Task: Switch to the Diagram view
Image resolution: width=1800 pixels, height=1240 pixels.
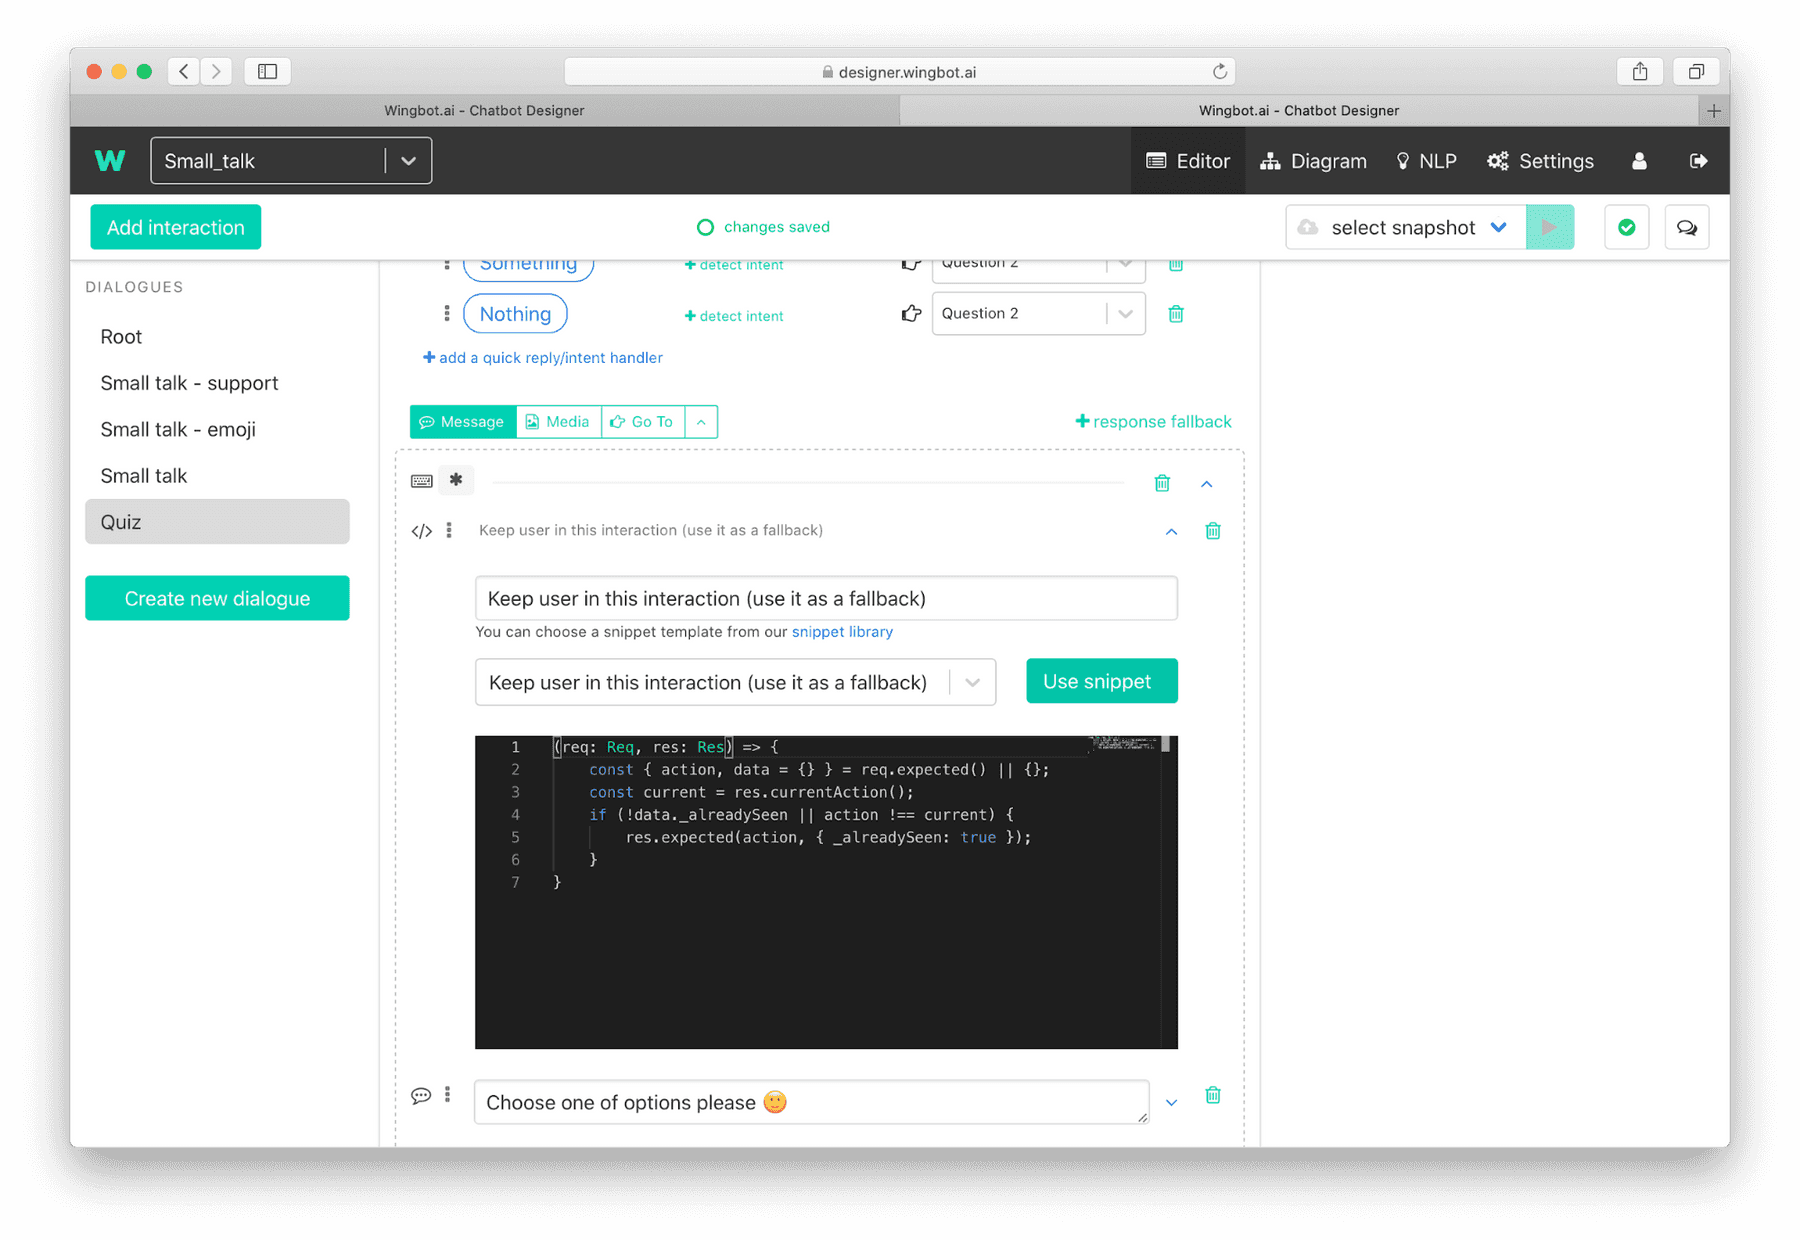Action: pos(1313,161)
